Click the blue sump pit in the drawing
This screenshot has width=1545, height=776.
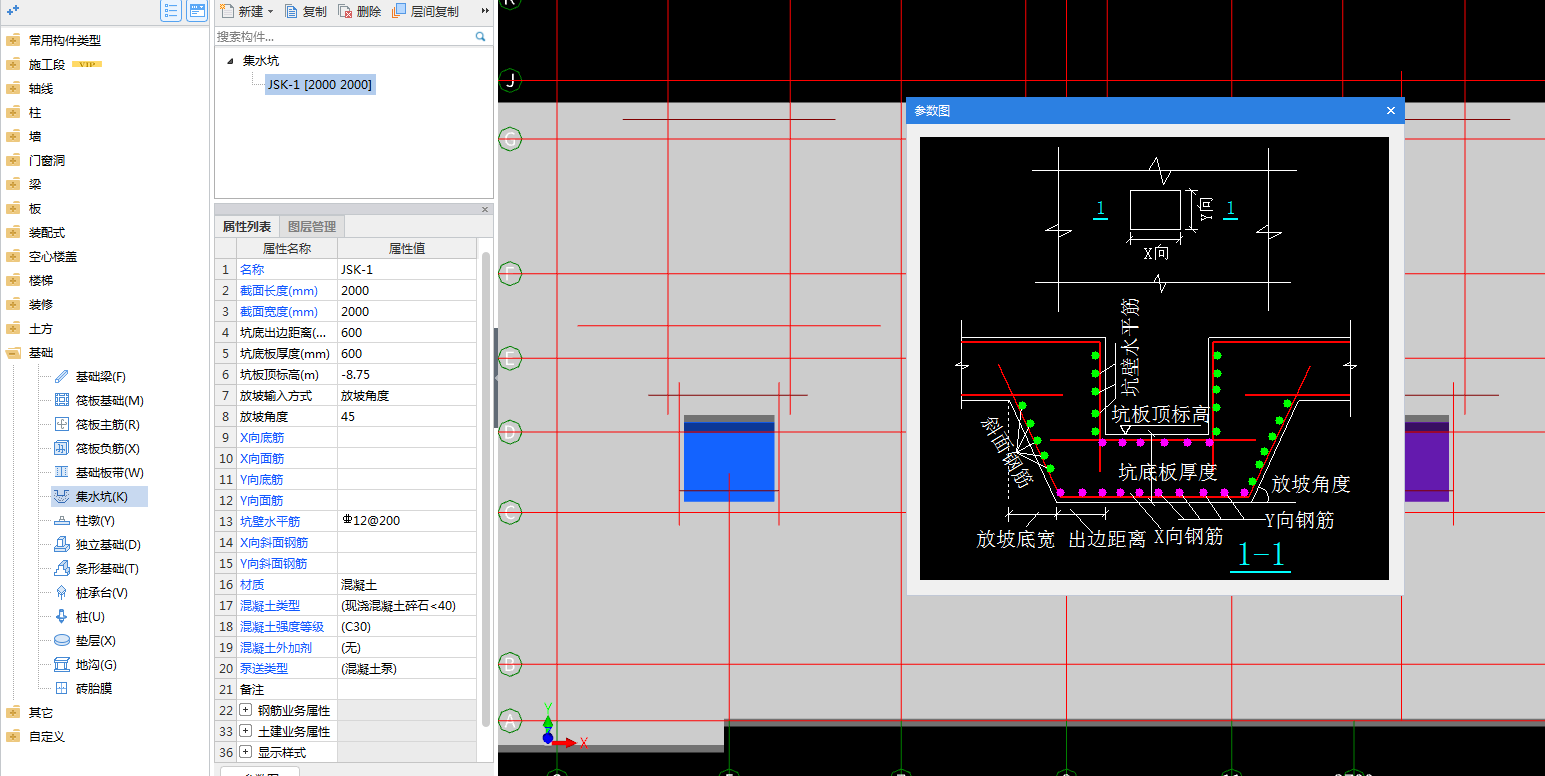[x=729, y=458]
